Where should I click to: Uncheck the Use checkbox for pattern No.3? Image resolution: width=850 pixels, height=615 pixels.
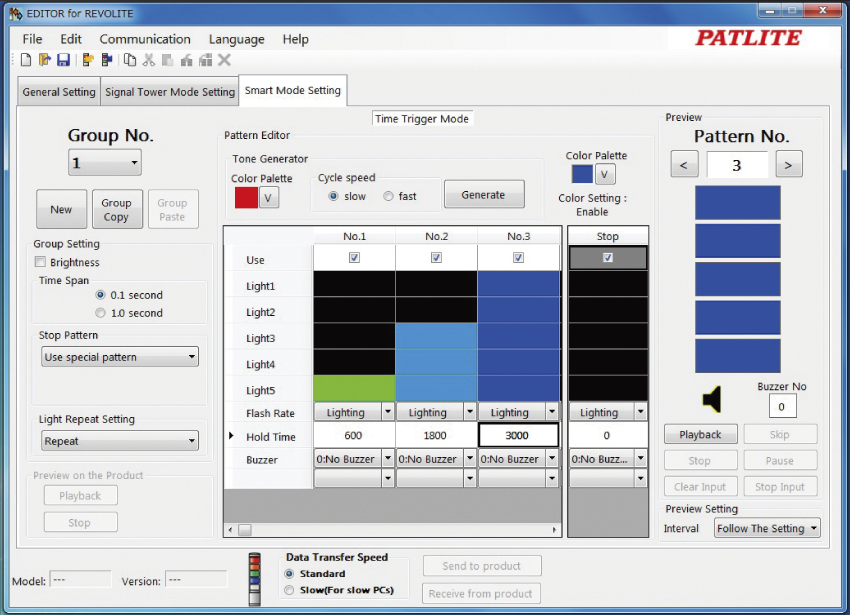pos(518,258)
